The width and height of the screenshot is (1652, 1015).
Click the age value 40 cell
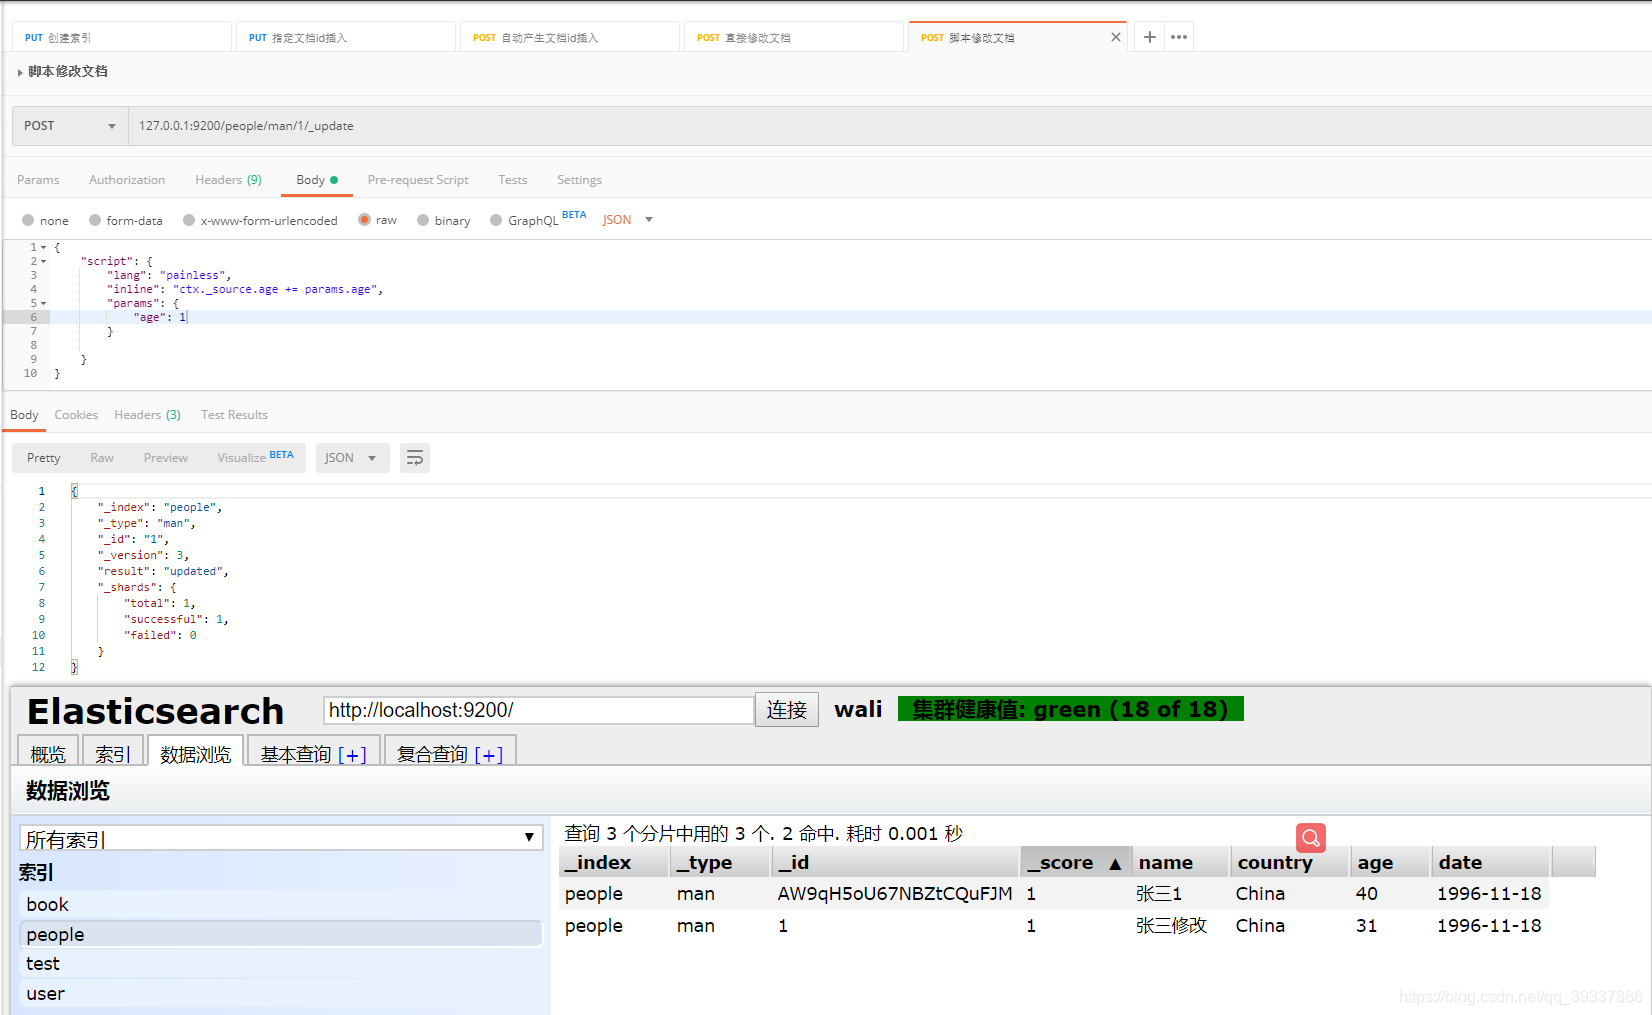[x=1367, y=894]
